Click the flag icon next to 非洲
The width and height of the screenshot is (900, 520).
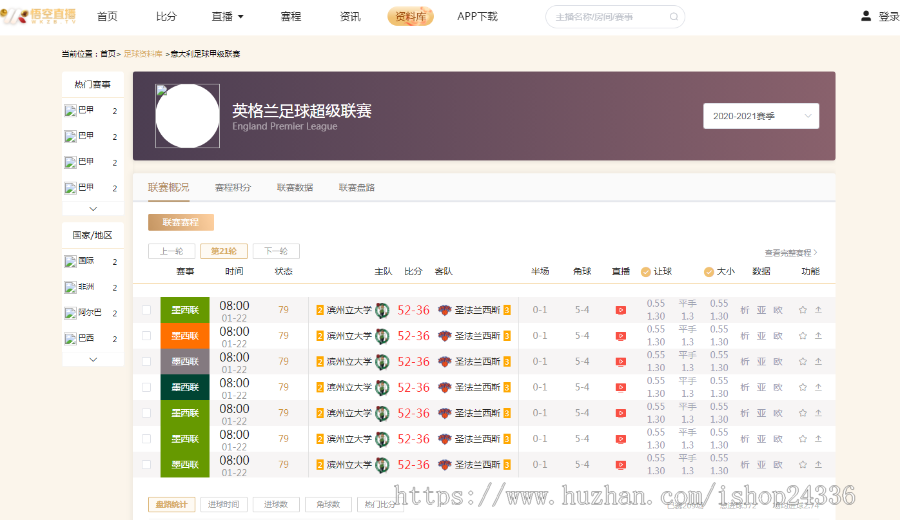[70, 287]
